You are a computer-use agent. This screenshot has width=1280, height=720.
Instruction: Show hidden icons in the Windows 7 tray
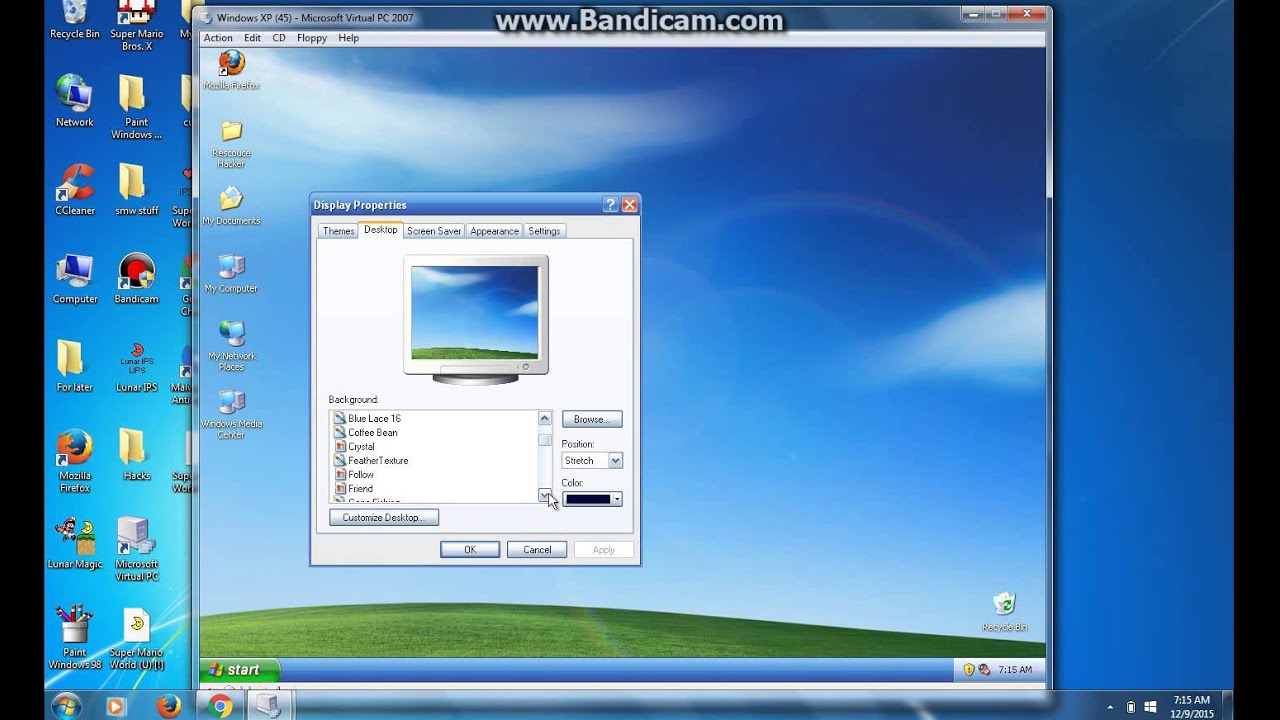pyautogui.click(x=1110, y=706)
